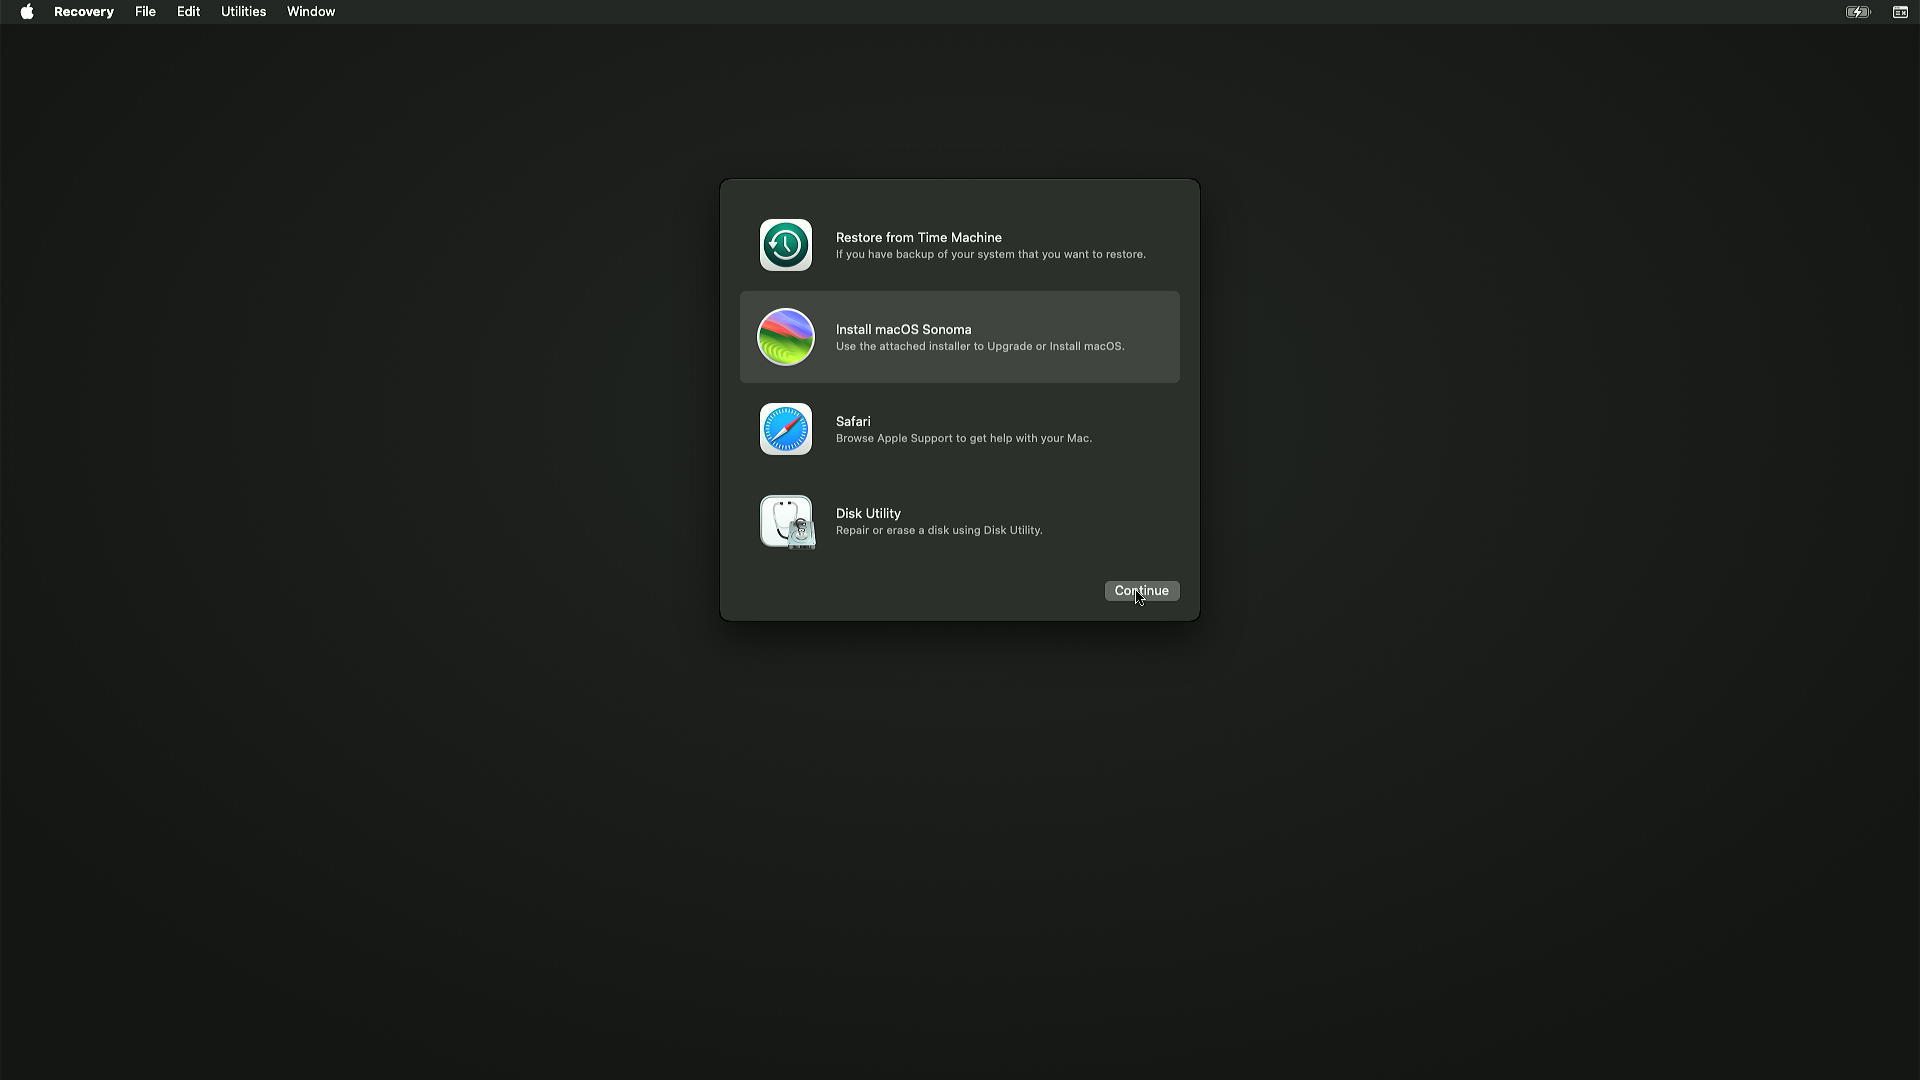
Task: Click the 'Browse Apple Support' description text
Action: pyautogui.click(x=963, y=438)
